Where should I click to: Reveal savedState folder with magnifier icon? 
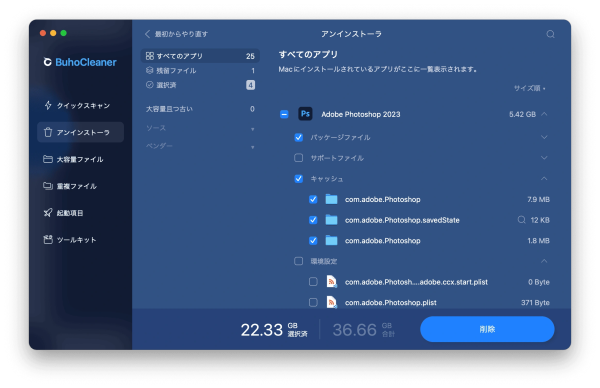pyautogui.click(x=521, y=220)
